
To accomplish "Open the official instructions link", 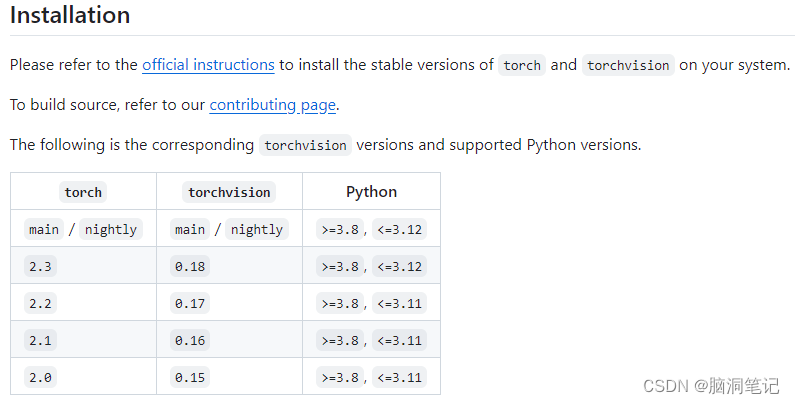I will (208, 65).
